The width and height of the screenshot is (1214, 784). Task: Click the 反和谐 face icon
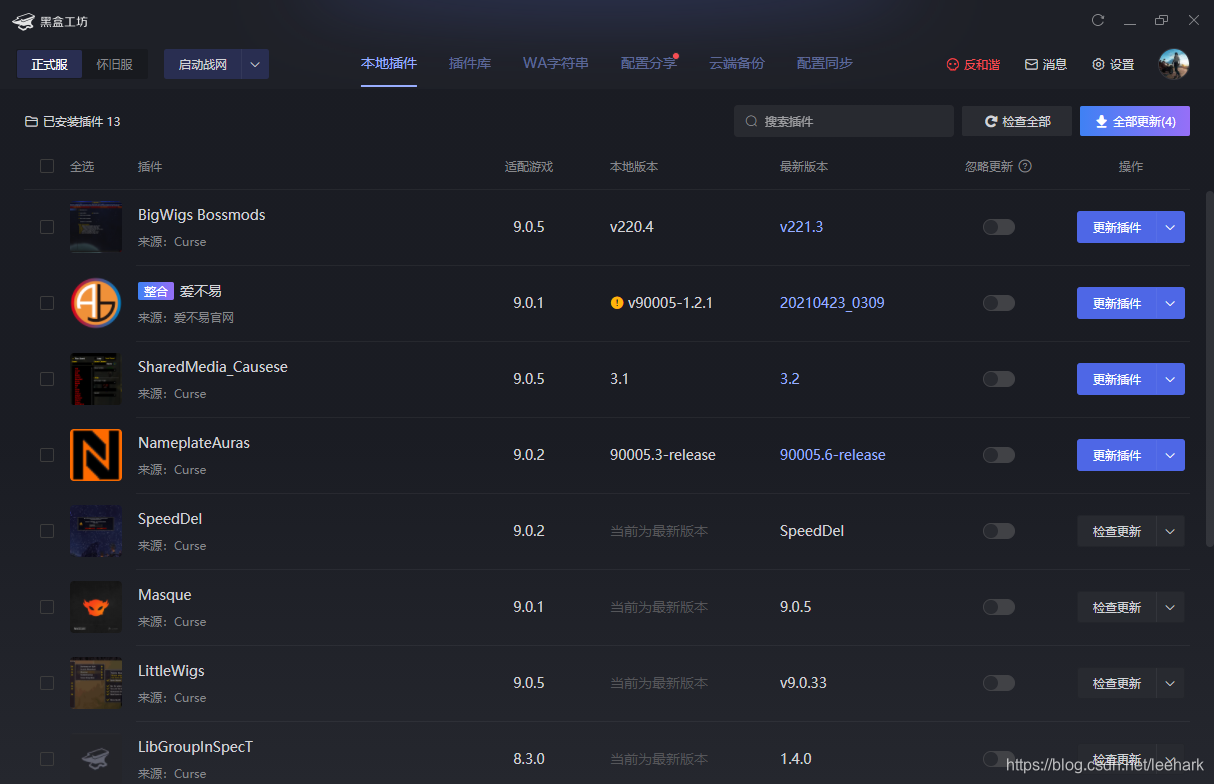pyautogui.click(x=952, y=64)
